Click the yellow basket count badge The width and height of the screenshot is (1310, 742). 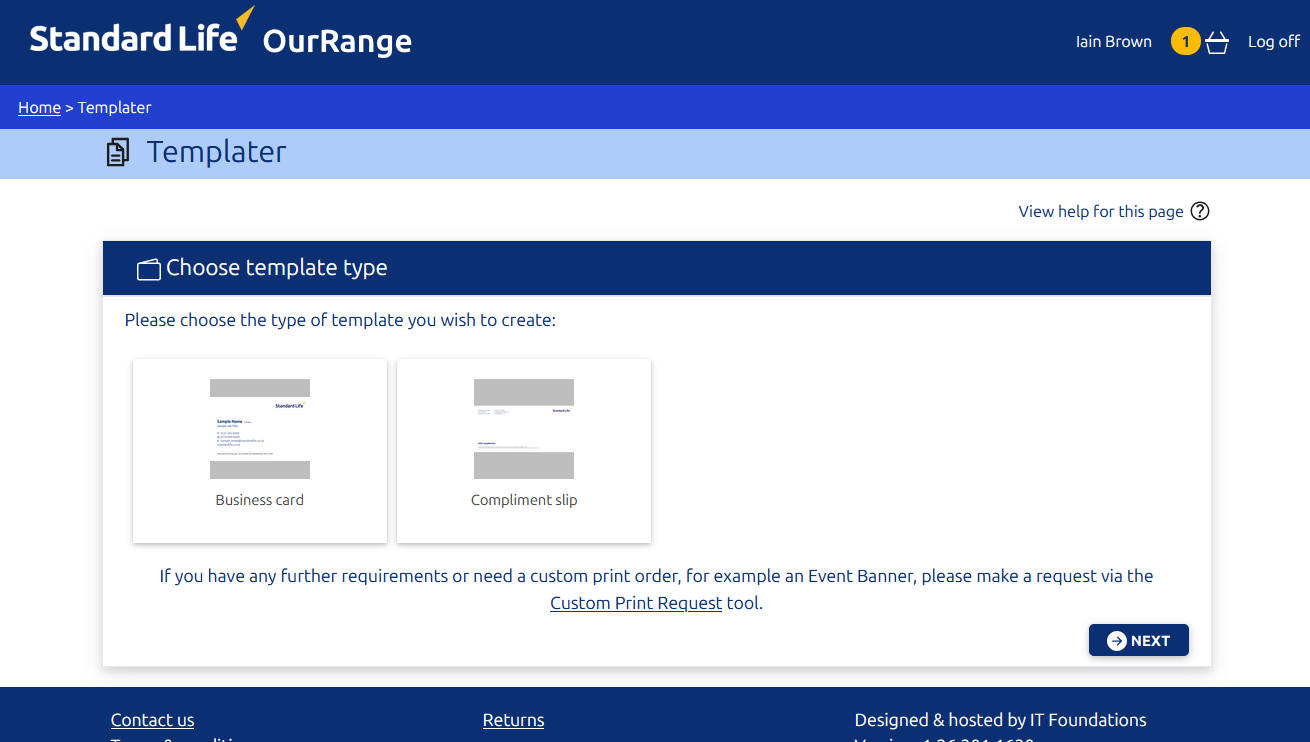pyautogui.click(x=1185, y=42)
